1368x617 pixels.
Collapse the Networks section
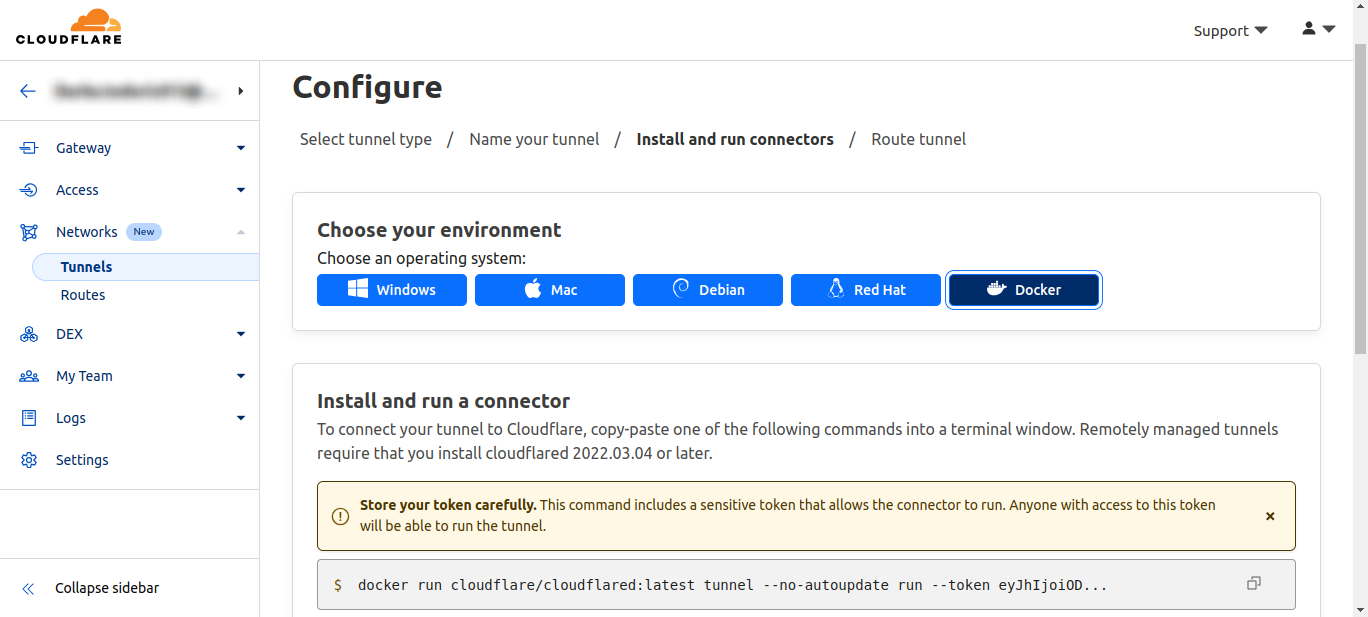coord(241,232)
